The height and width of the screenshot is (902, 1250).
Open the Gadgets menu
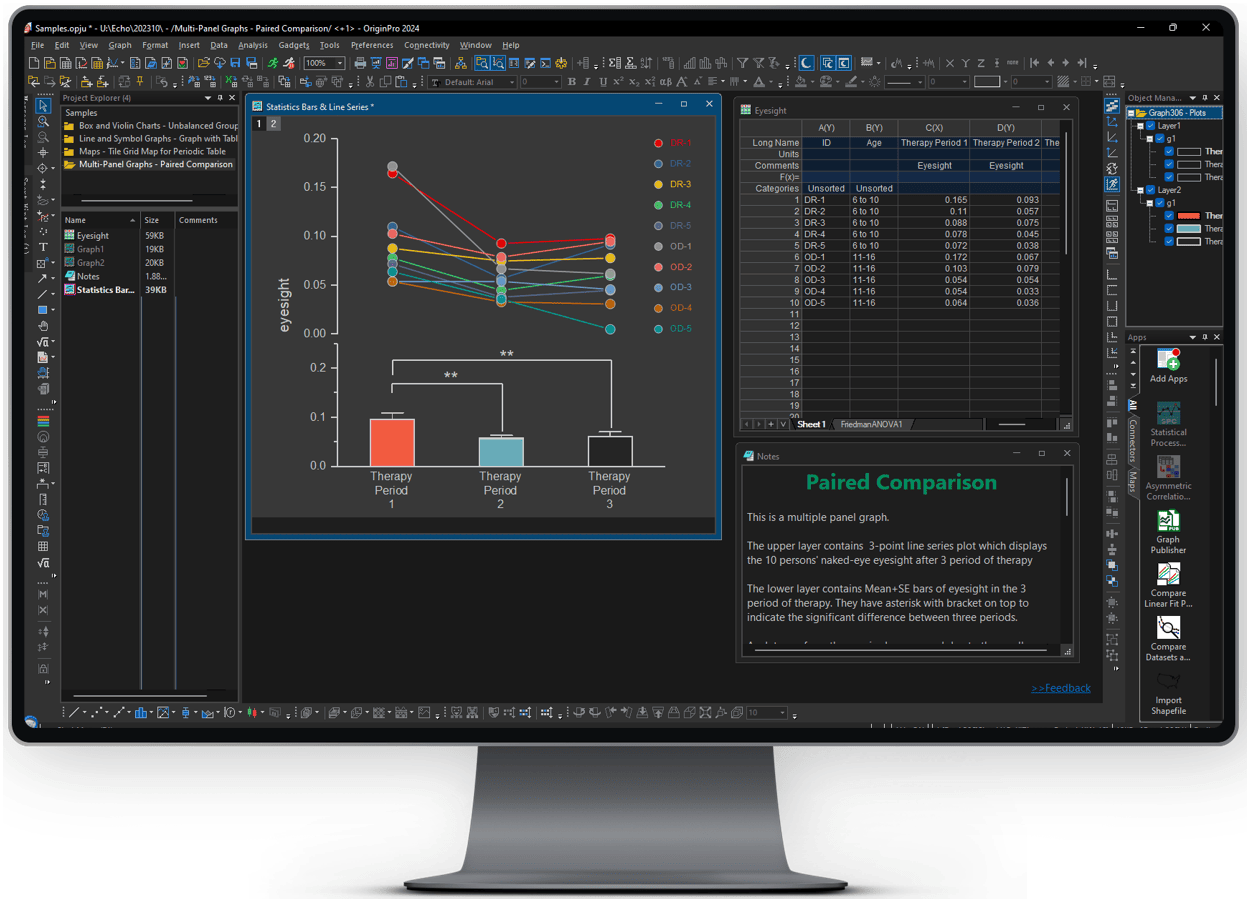pyautogui.click(x=294, y=45)
